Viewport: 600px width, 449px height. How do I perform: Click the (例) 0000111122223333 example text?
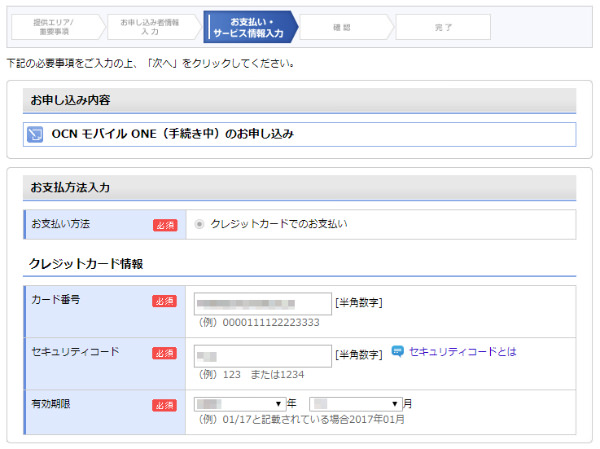tap(259, 322)
